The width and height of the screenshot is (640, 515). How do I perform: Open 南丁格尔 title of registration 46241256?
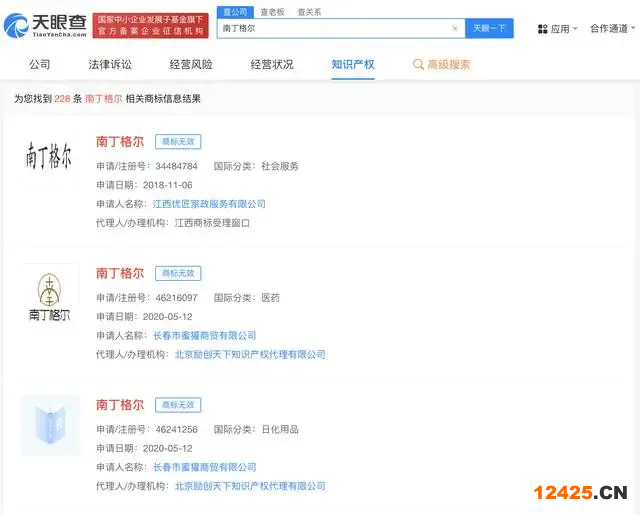[x=120, y=405]
